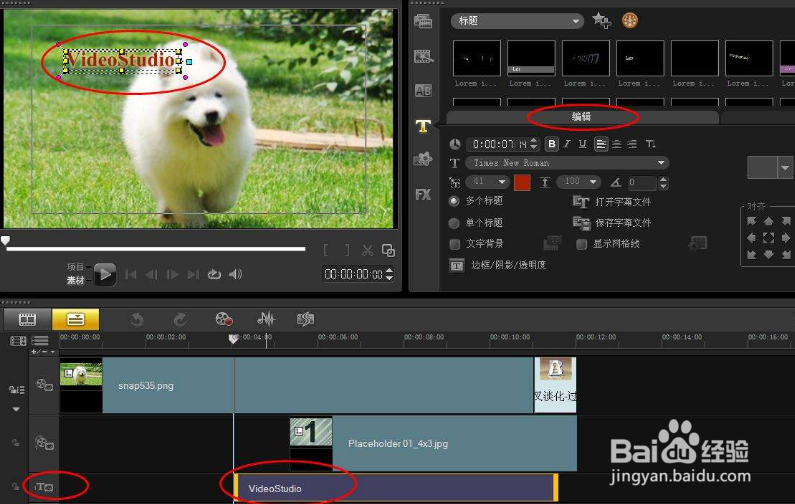This screenshot has height=504, width=795.
Task: Add to favorites star icon
Action: pos(601,21)
